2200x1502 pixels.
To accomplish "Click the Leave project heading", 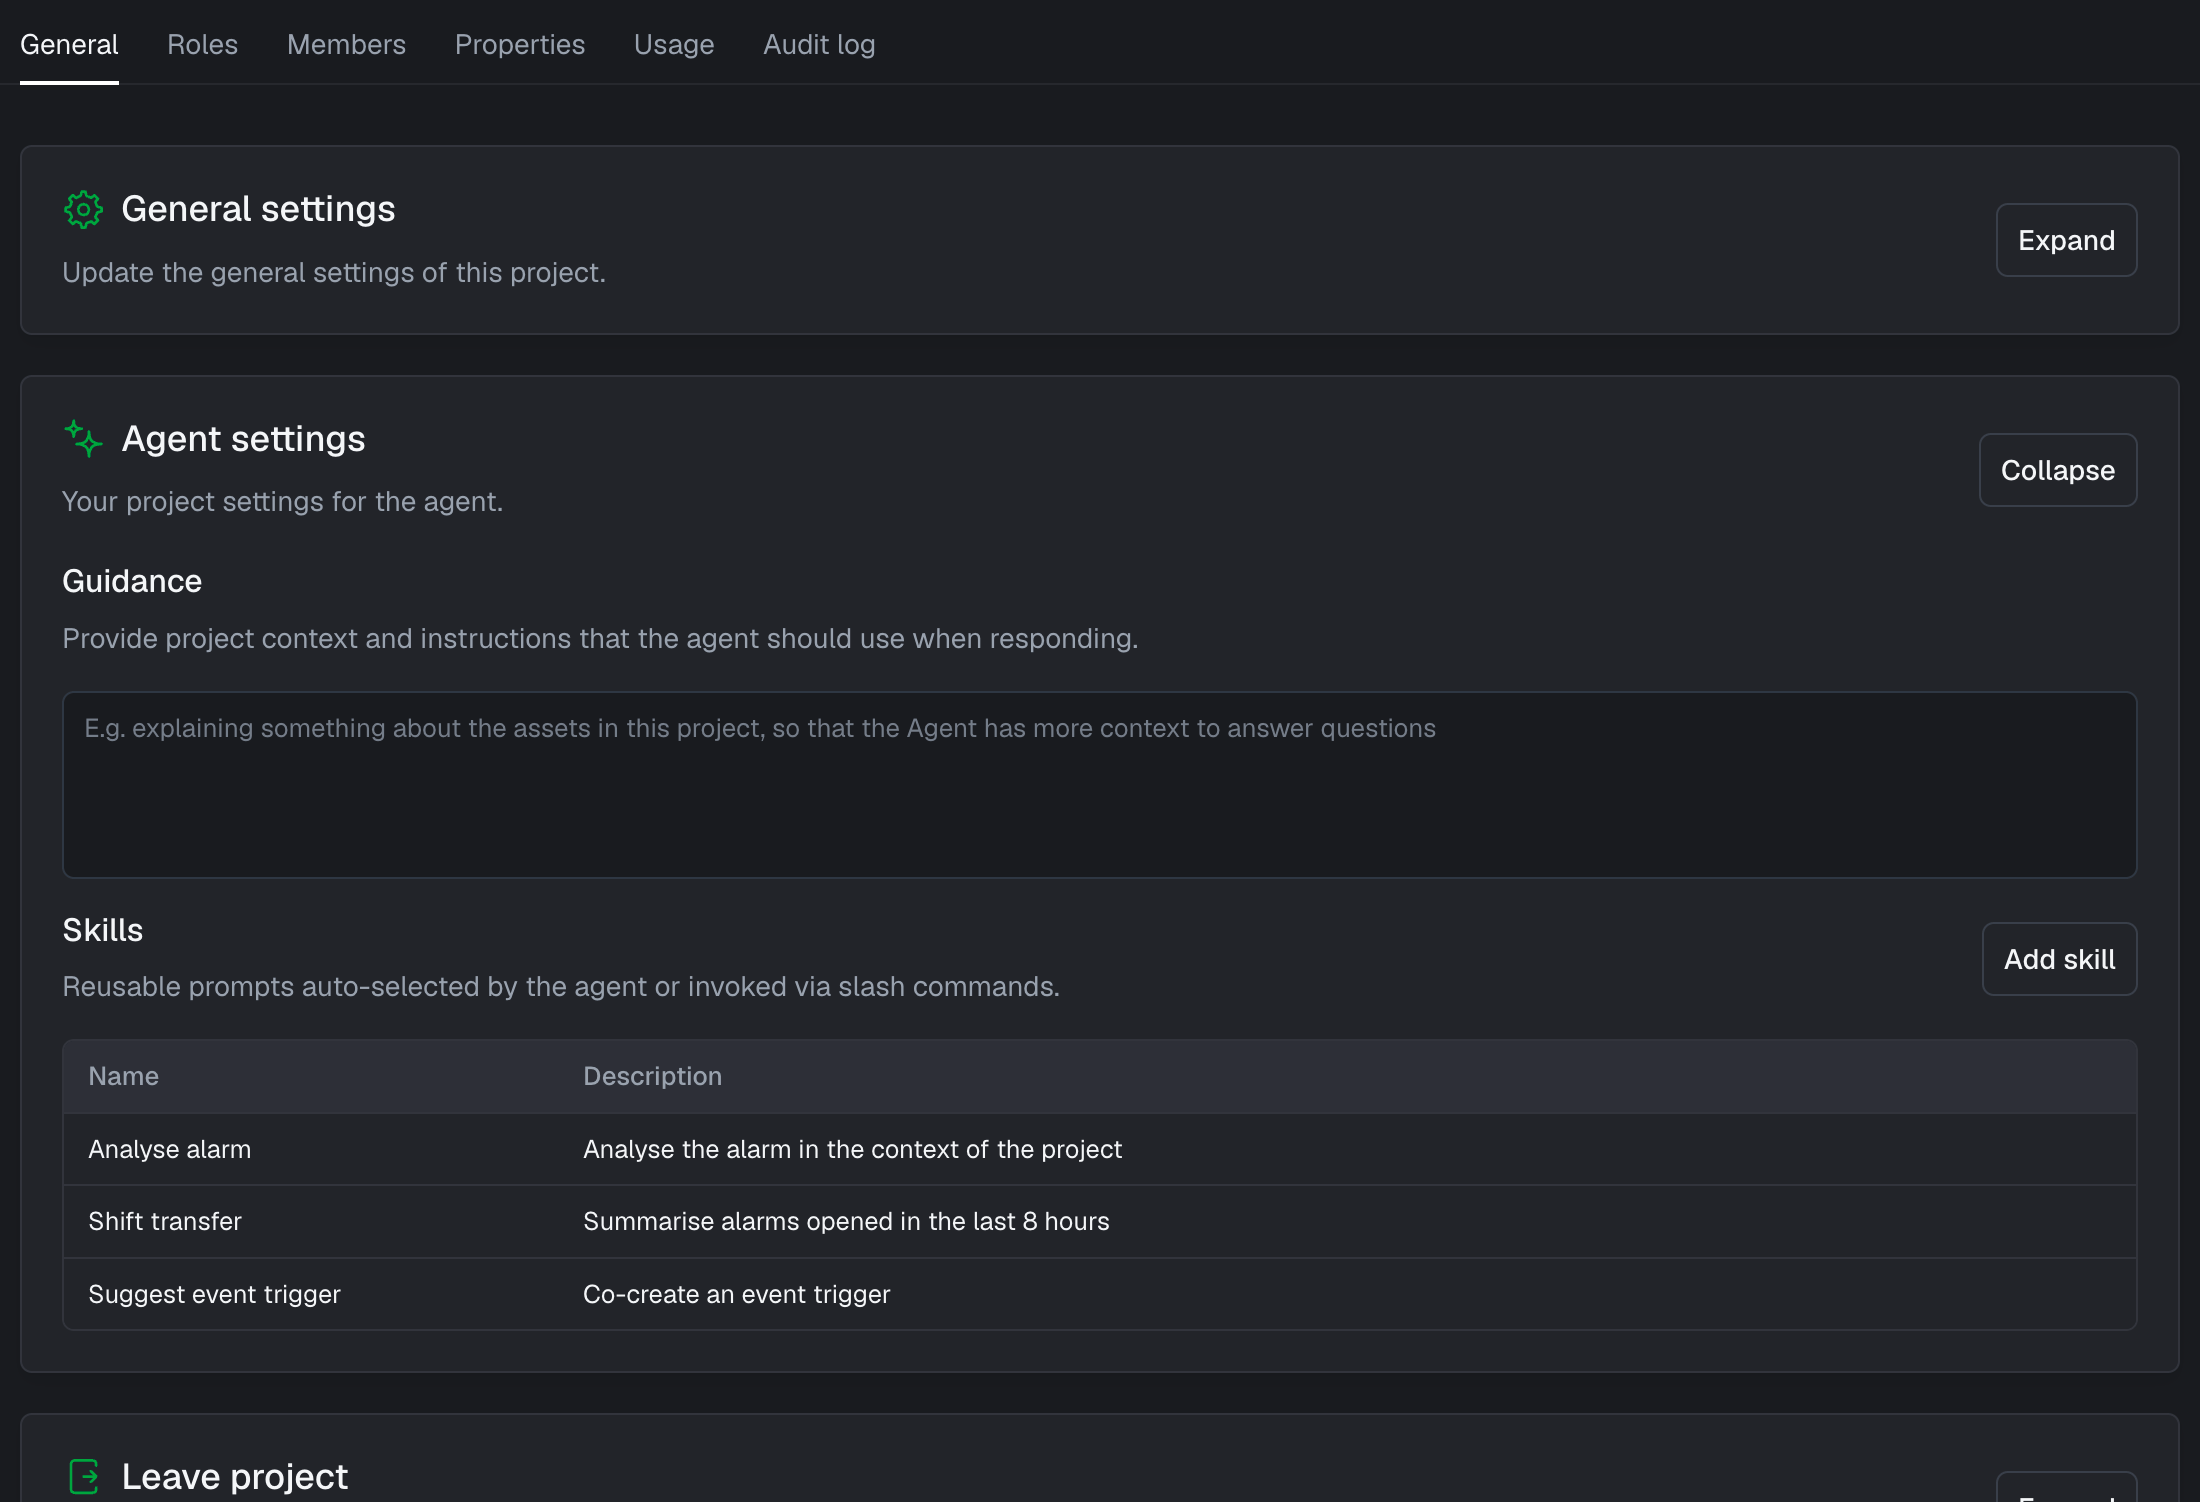I will click(234, 1476).
